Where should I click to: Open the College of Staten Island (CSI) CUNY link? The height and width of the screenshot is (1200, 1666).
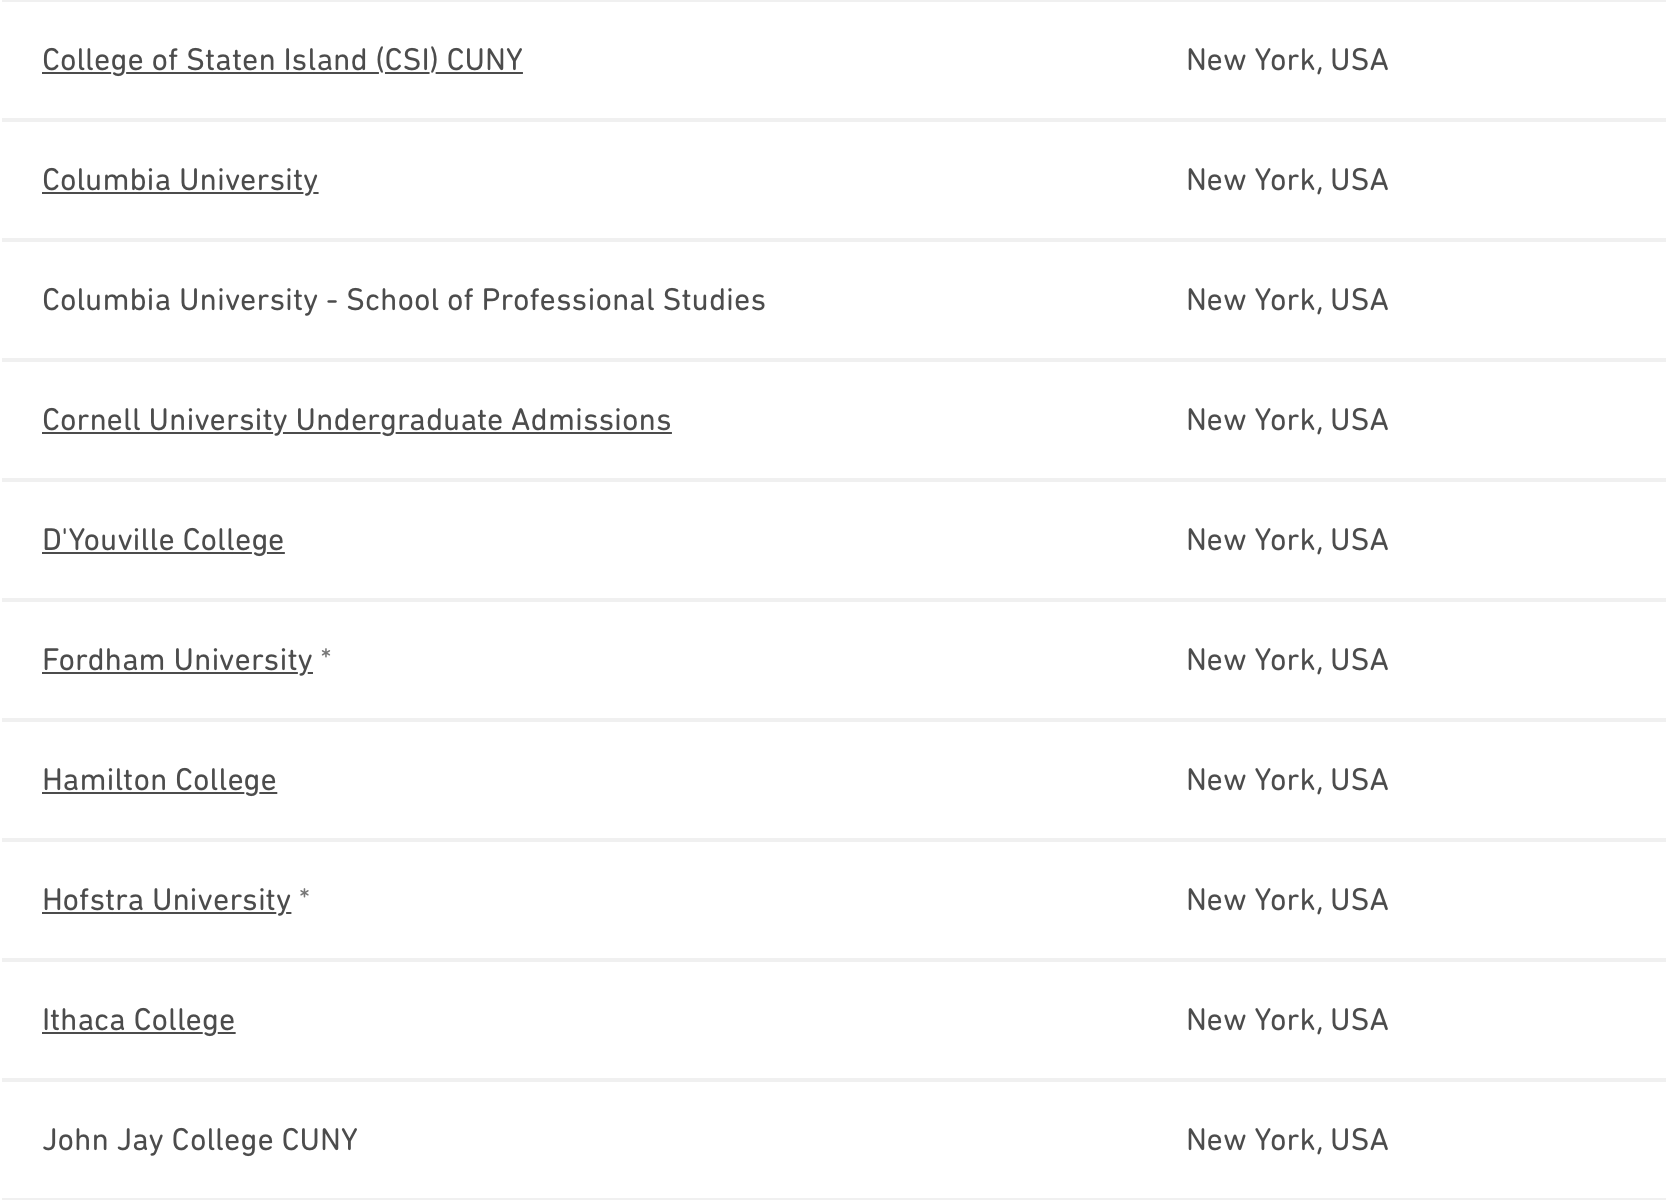point(282,60)
